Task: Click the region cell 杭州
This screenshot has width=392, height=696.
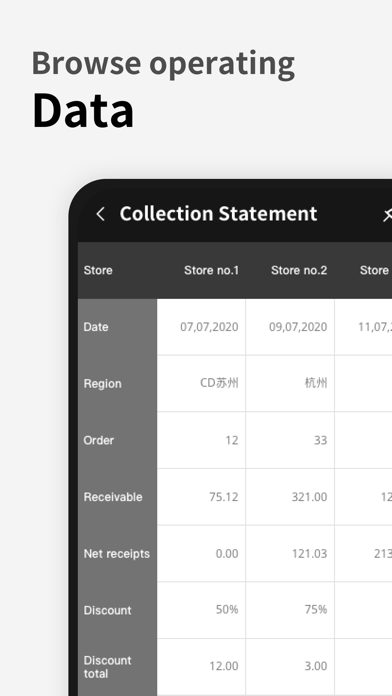Action: [x=316, y=384]
